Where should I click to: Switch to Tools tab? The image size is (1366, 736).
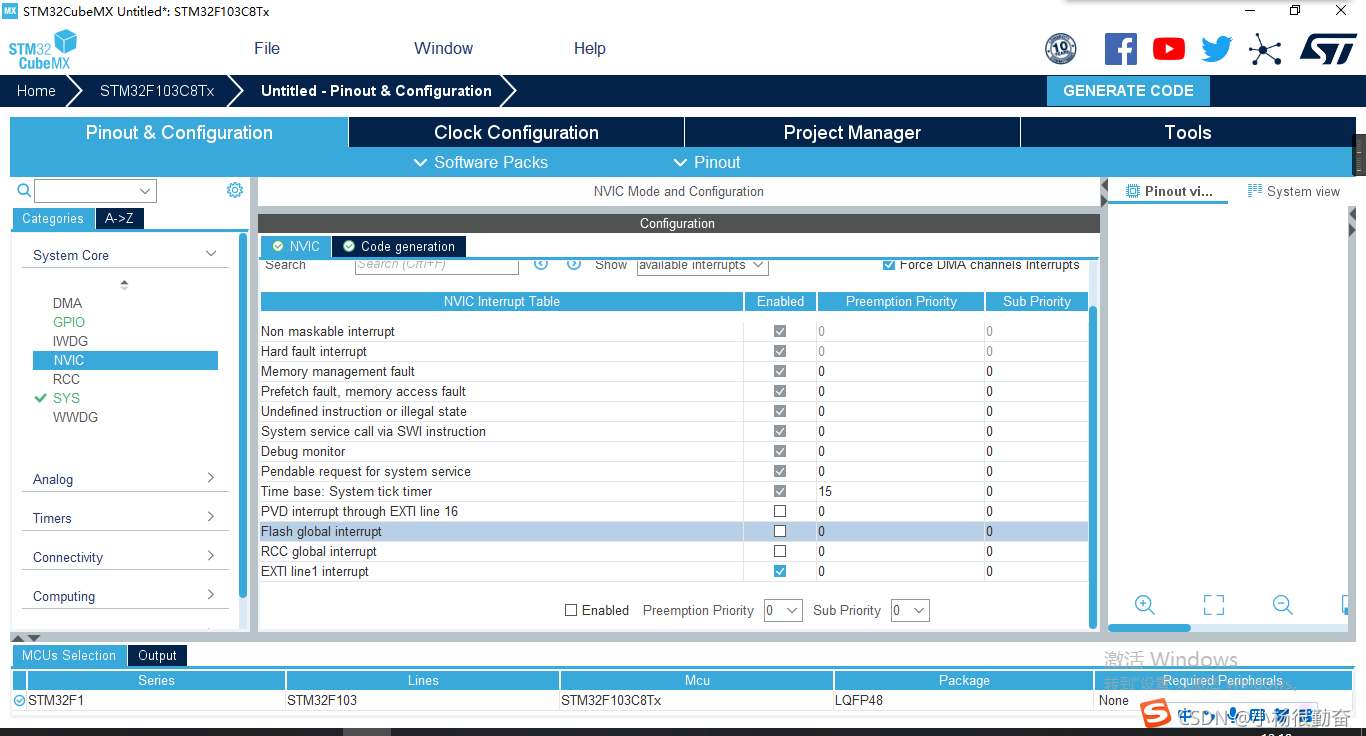[x=1188, y=133]
